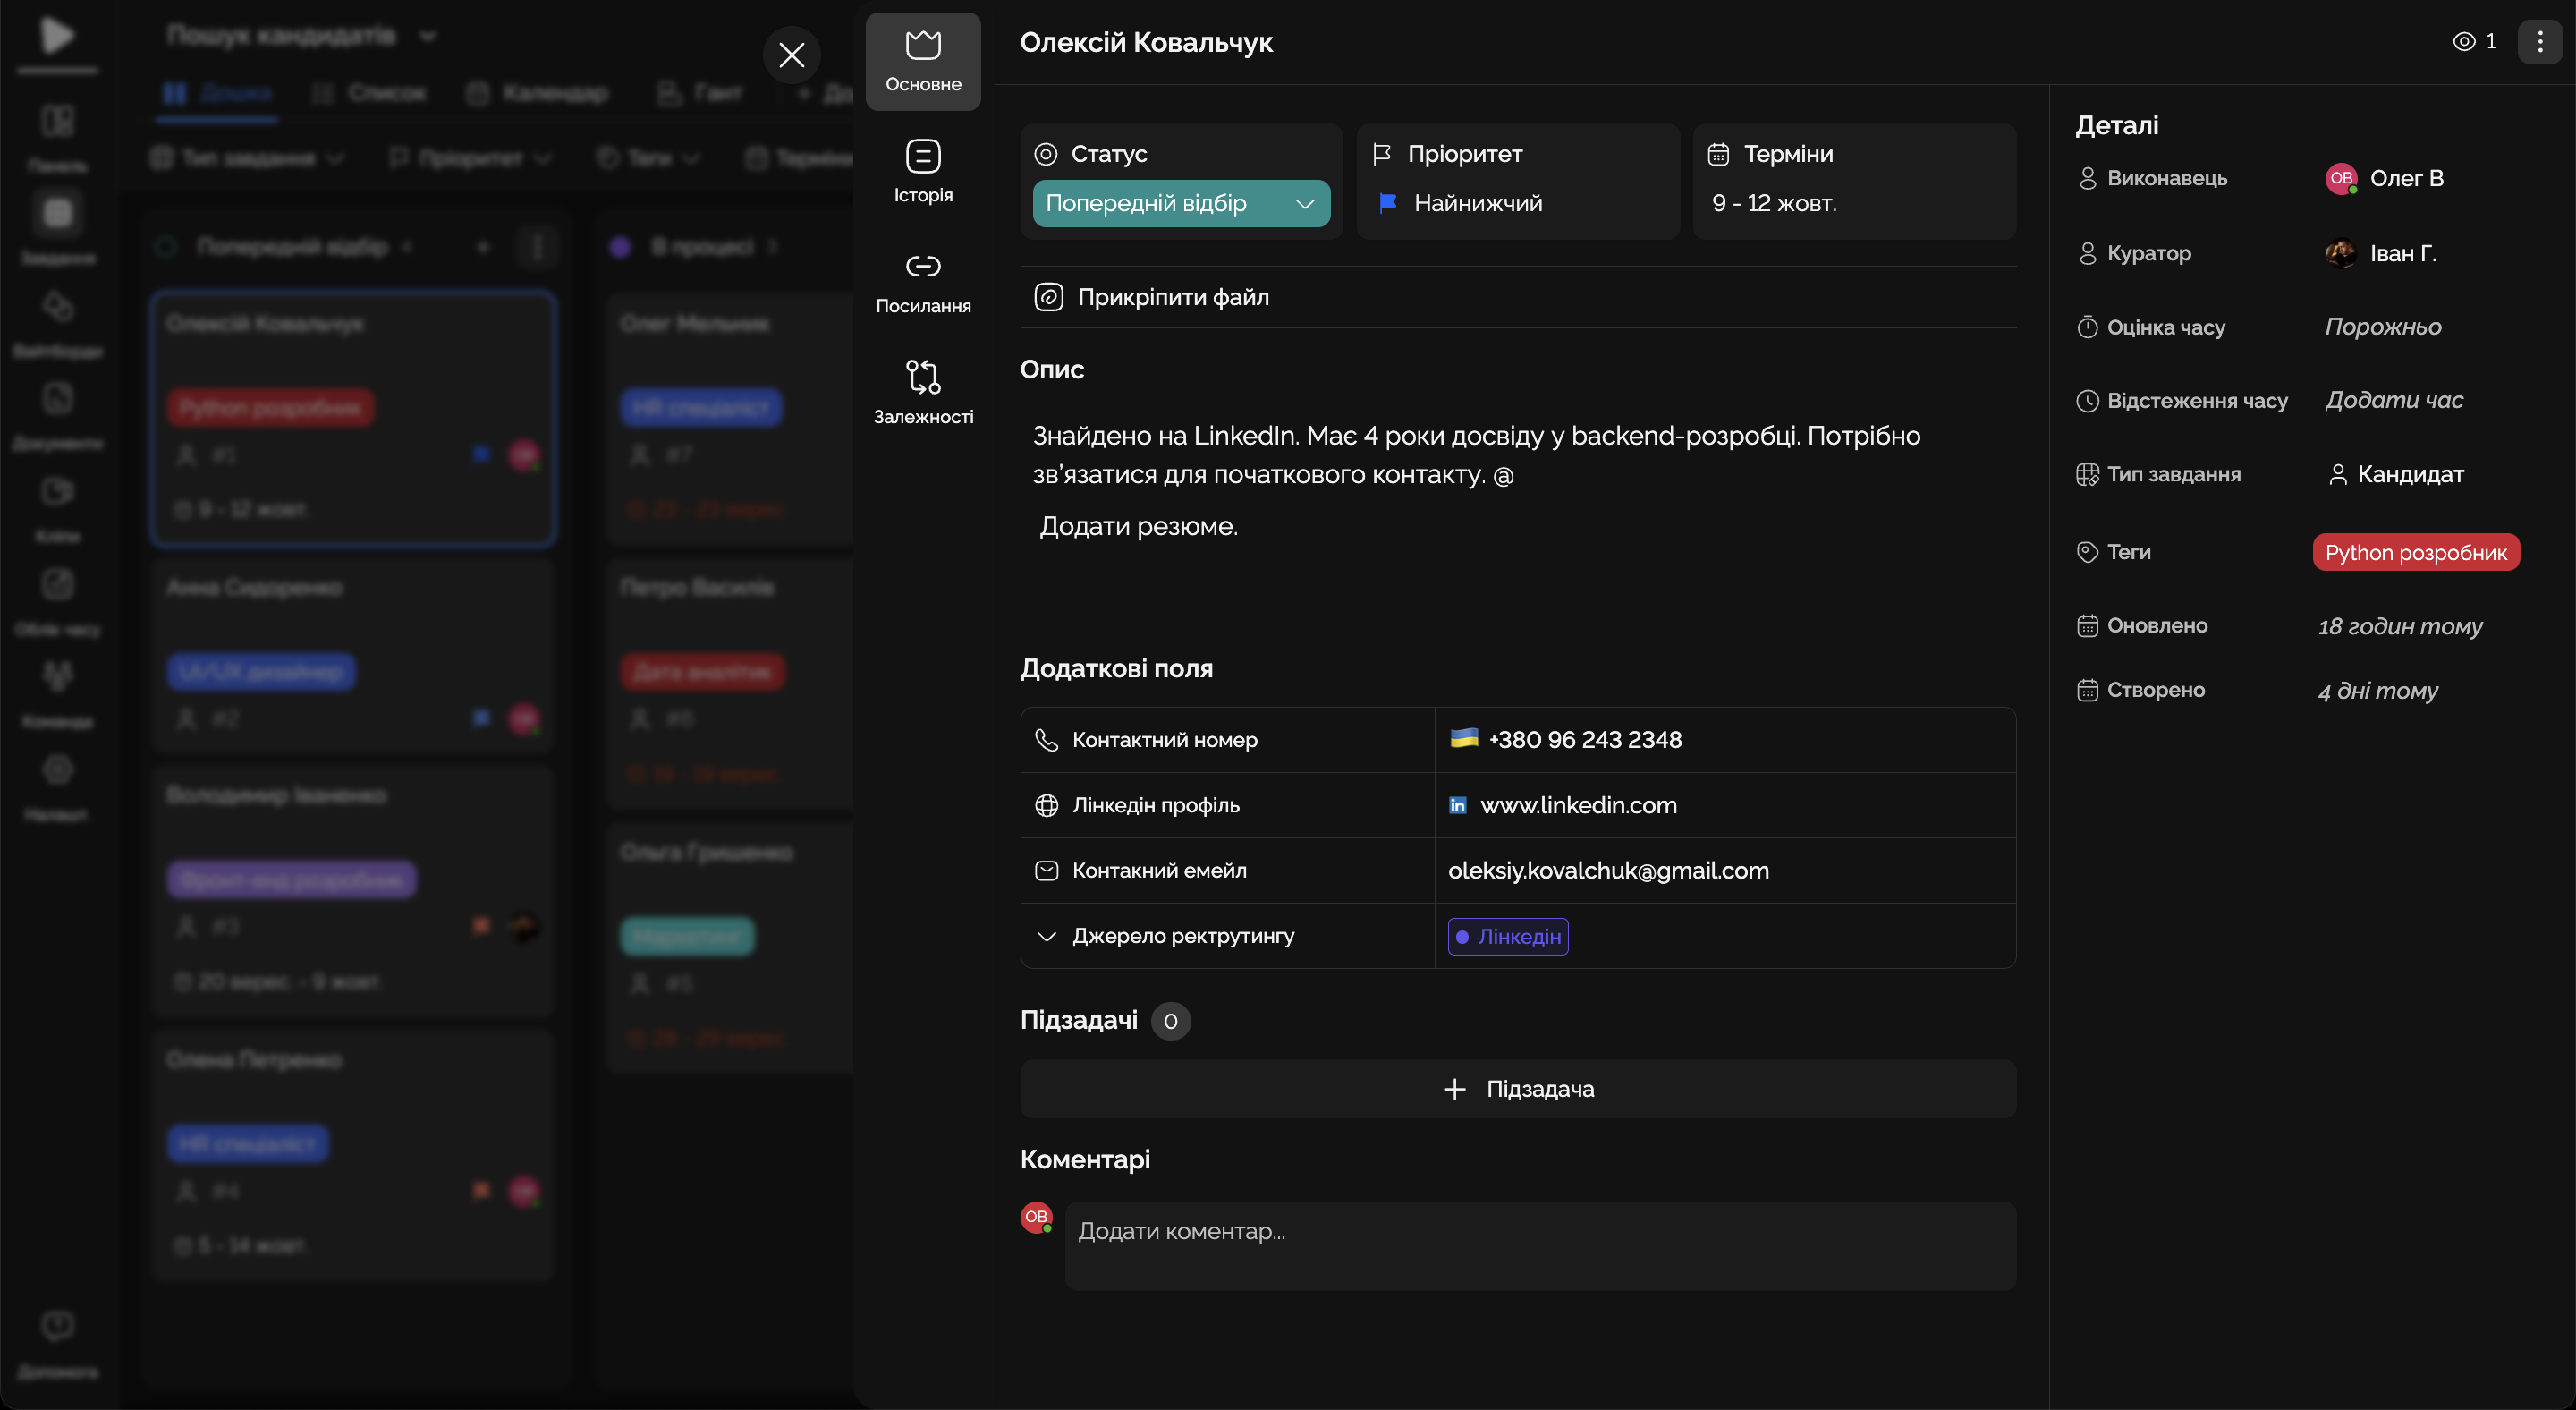
Task: Select the Лінкедін source chip
Action: click(x=1507, y=937)
